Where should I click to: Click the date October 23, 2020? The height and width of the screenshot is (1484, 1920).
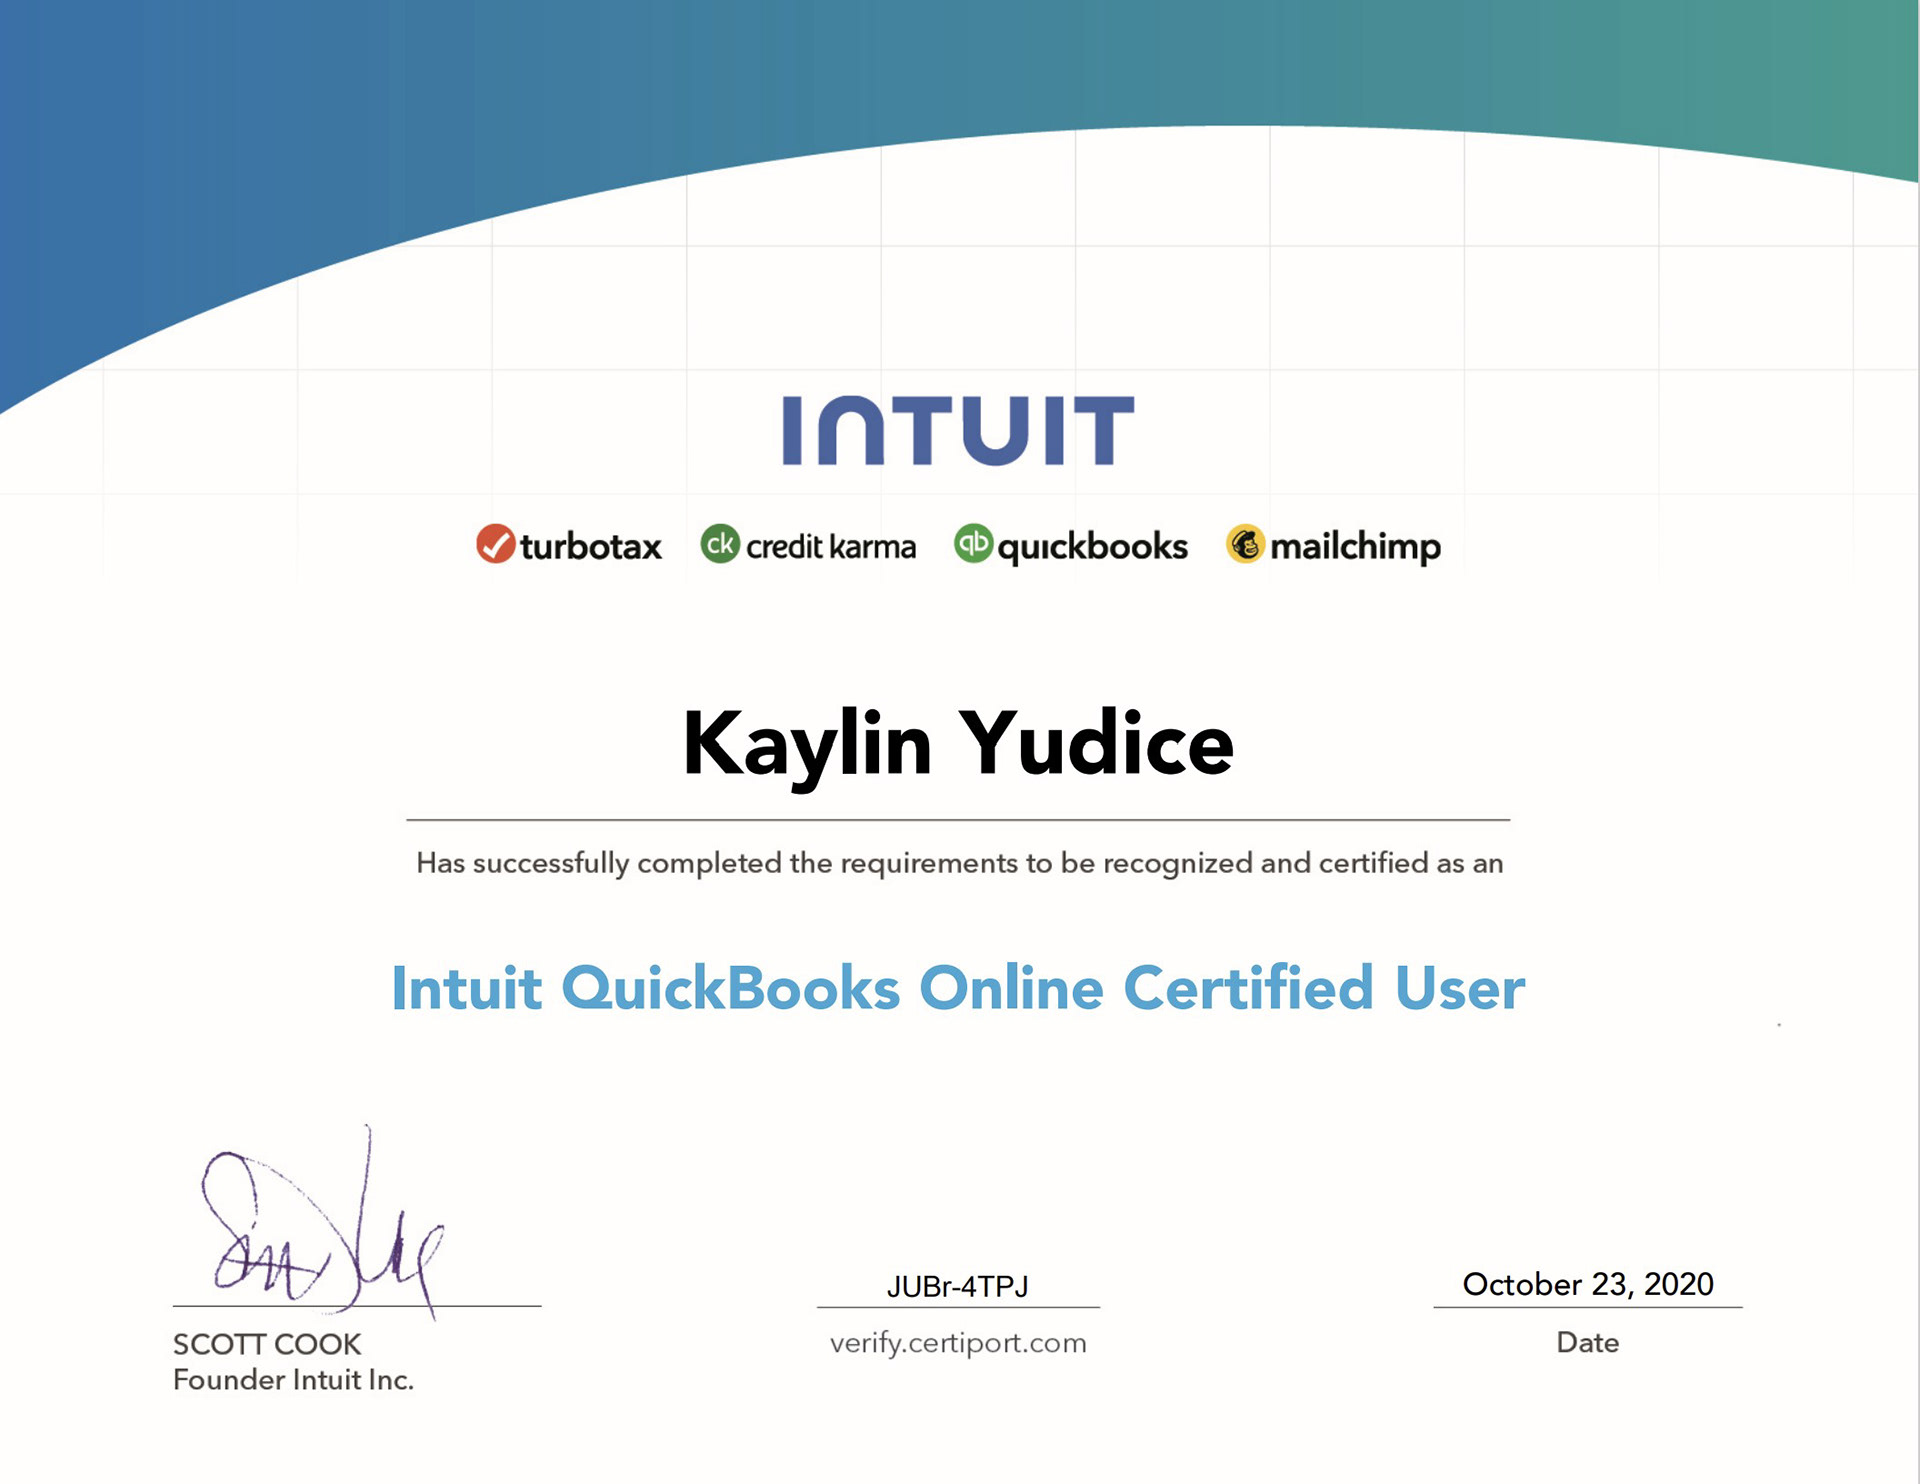tap(1588, 1284)
